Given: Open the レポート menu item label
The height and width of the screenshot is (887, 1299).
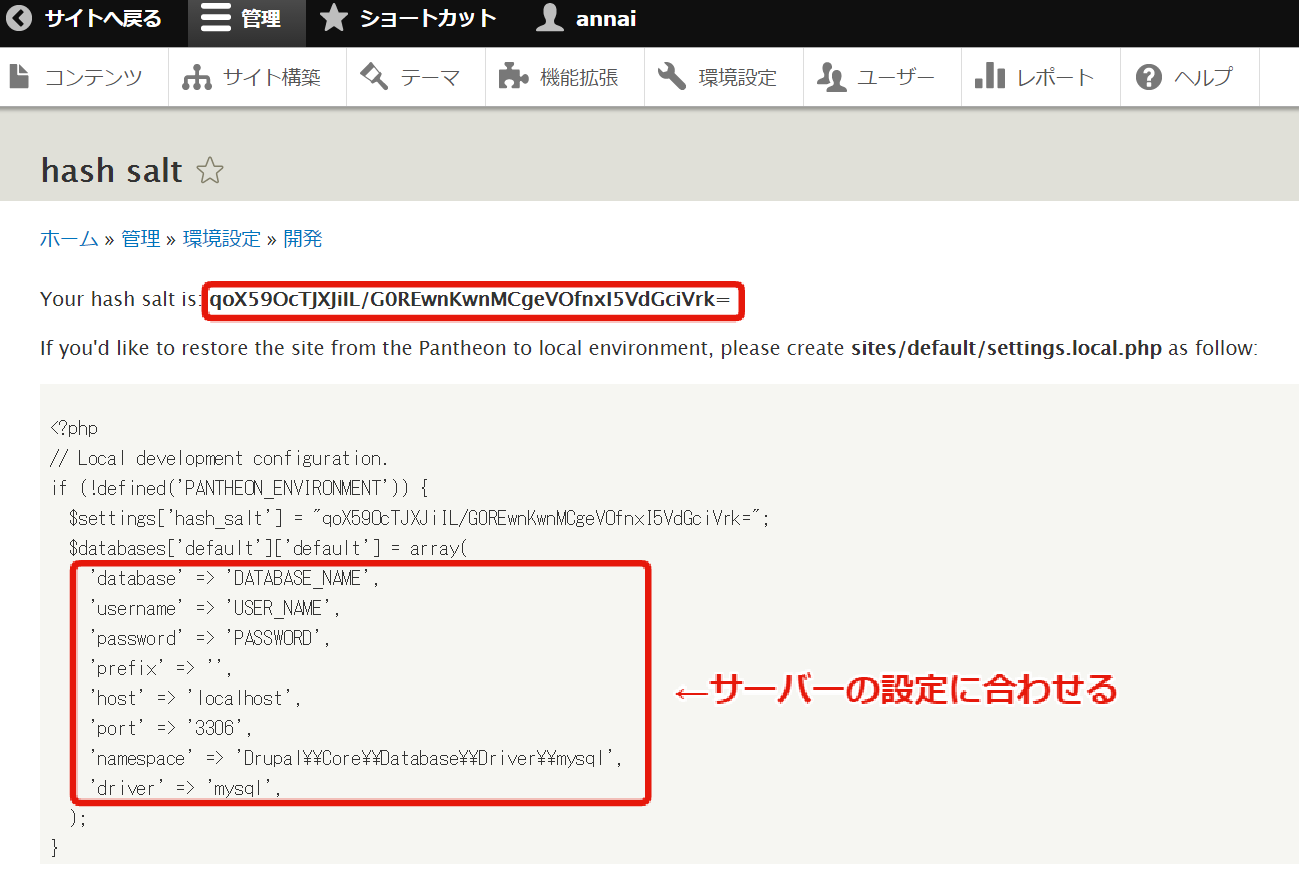Looking at the screenshot, I should click(1055, 77).
